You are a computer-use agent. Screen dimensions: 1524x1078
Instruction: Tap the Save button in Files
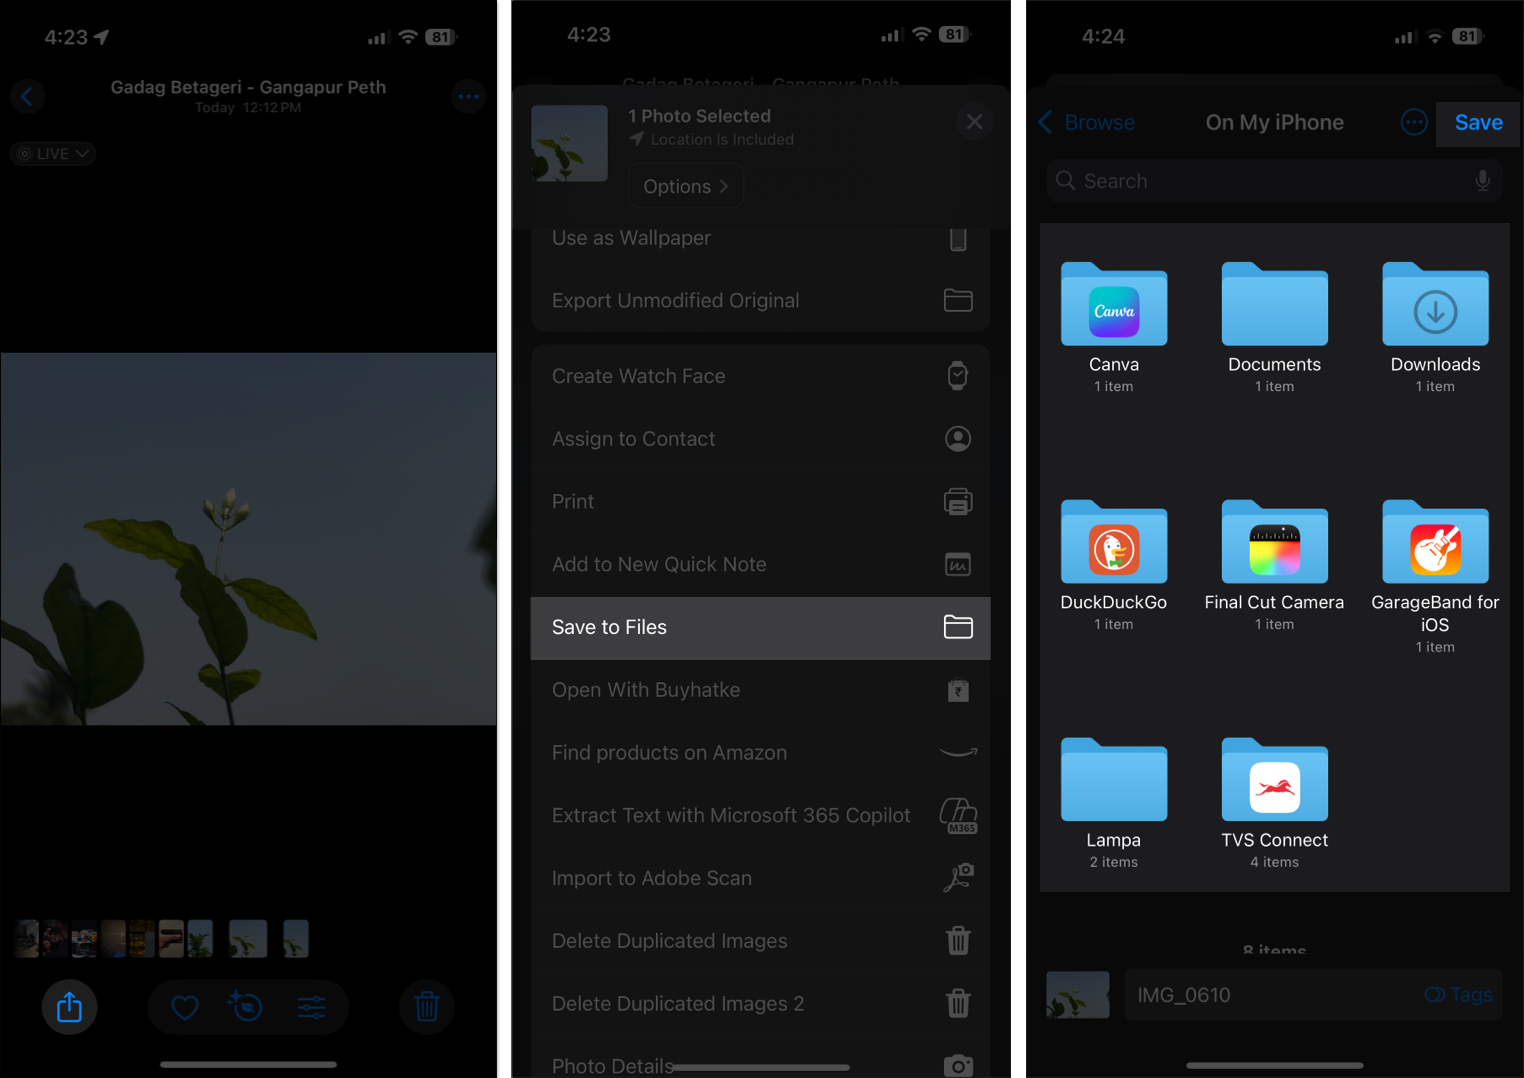[1477, 123]
